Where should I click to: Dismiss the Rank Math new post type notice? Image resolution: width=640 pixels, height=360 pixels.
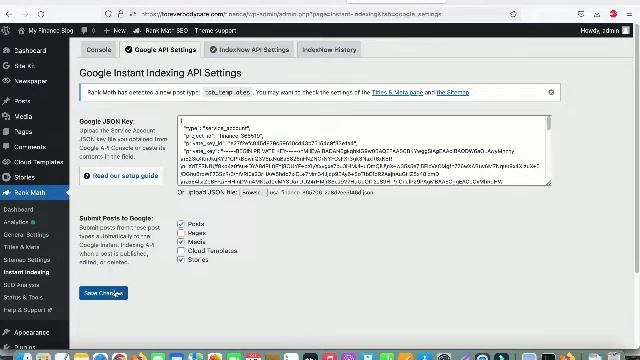pyautogui.click(x=551, y=92)
